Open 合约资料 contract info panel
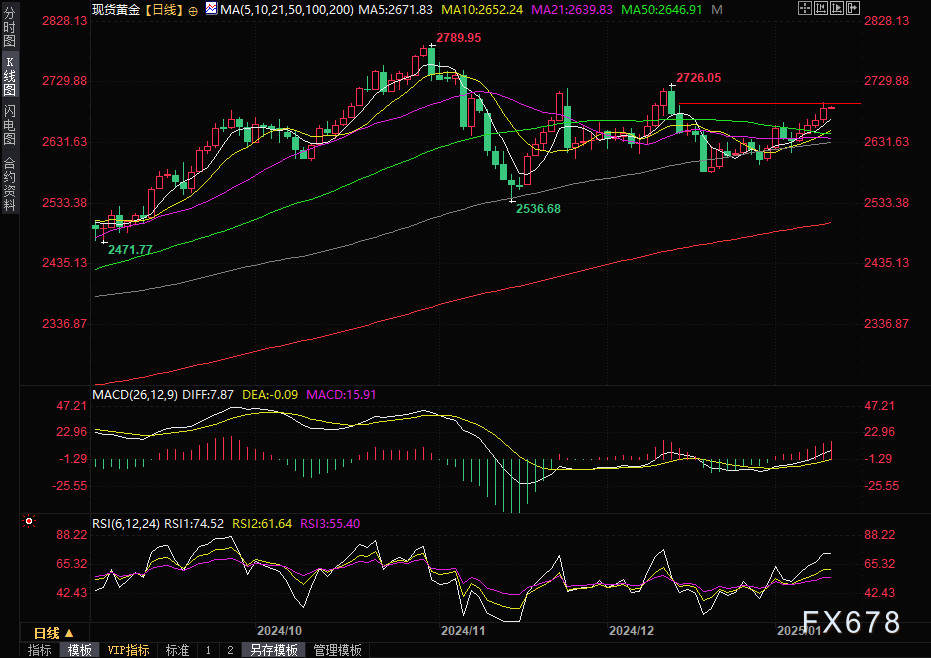Viewport: 931px width, 658px height. coord(9,182)
